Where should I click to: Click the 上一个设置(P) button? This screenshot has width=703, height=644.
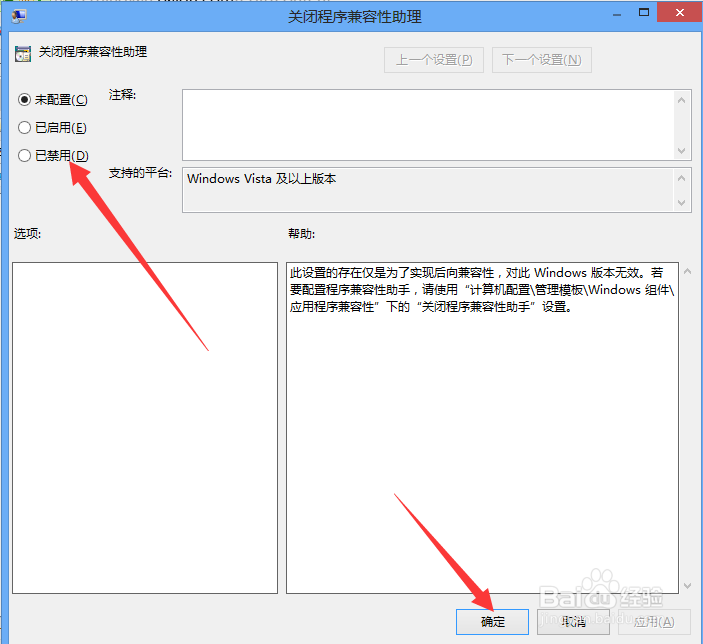click(x=434, y=60)
